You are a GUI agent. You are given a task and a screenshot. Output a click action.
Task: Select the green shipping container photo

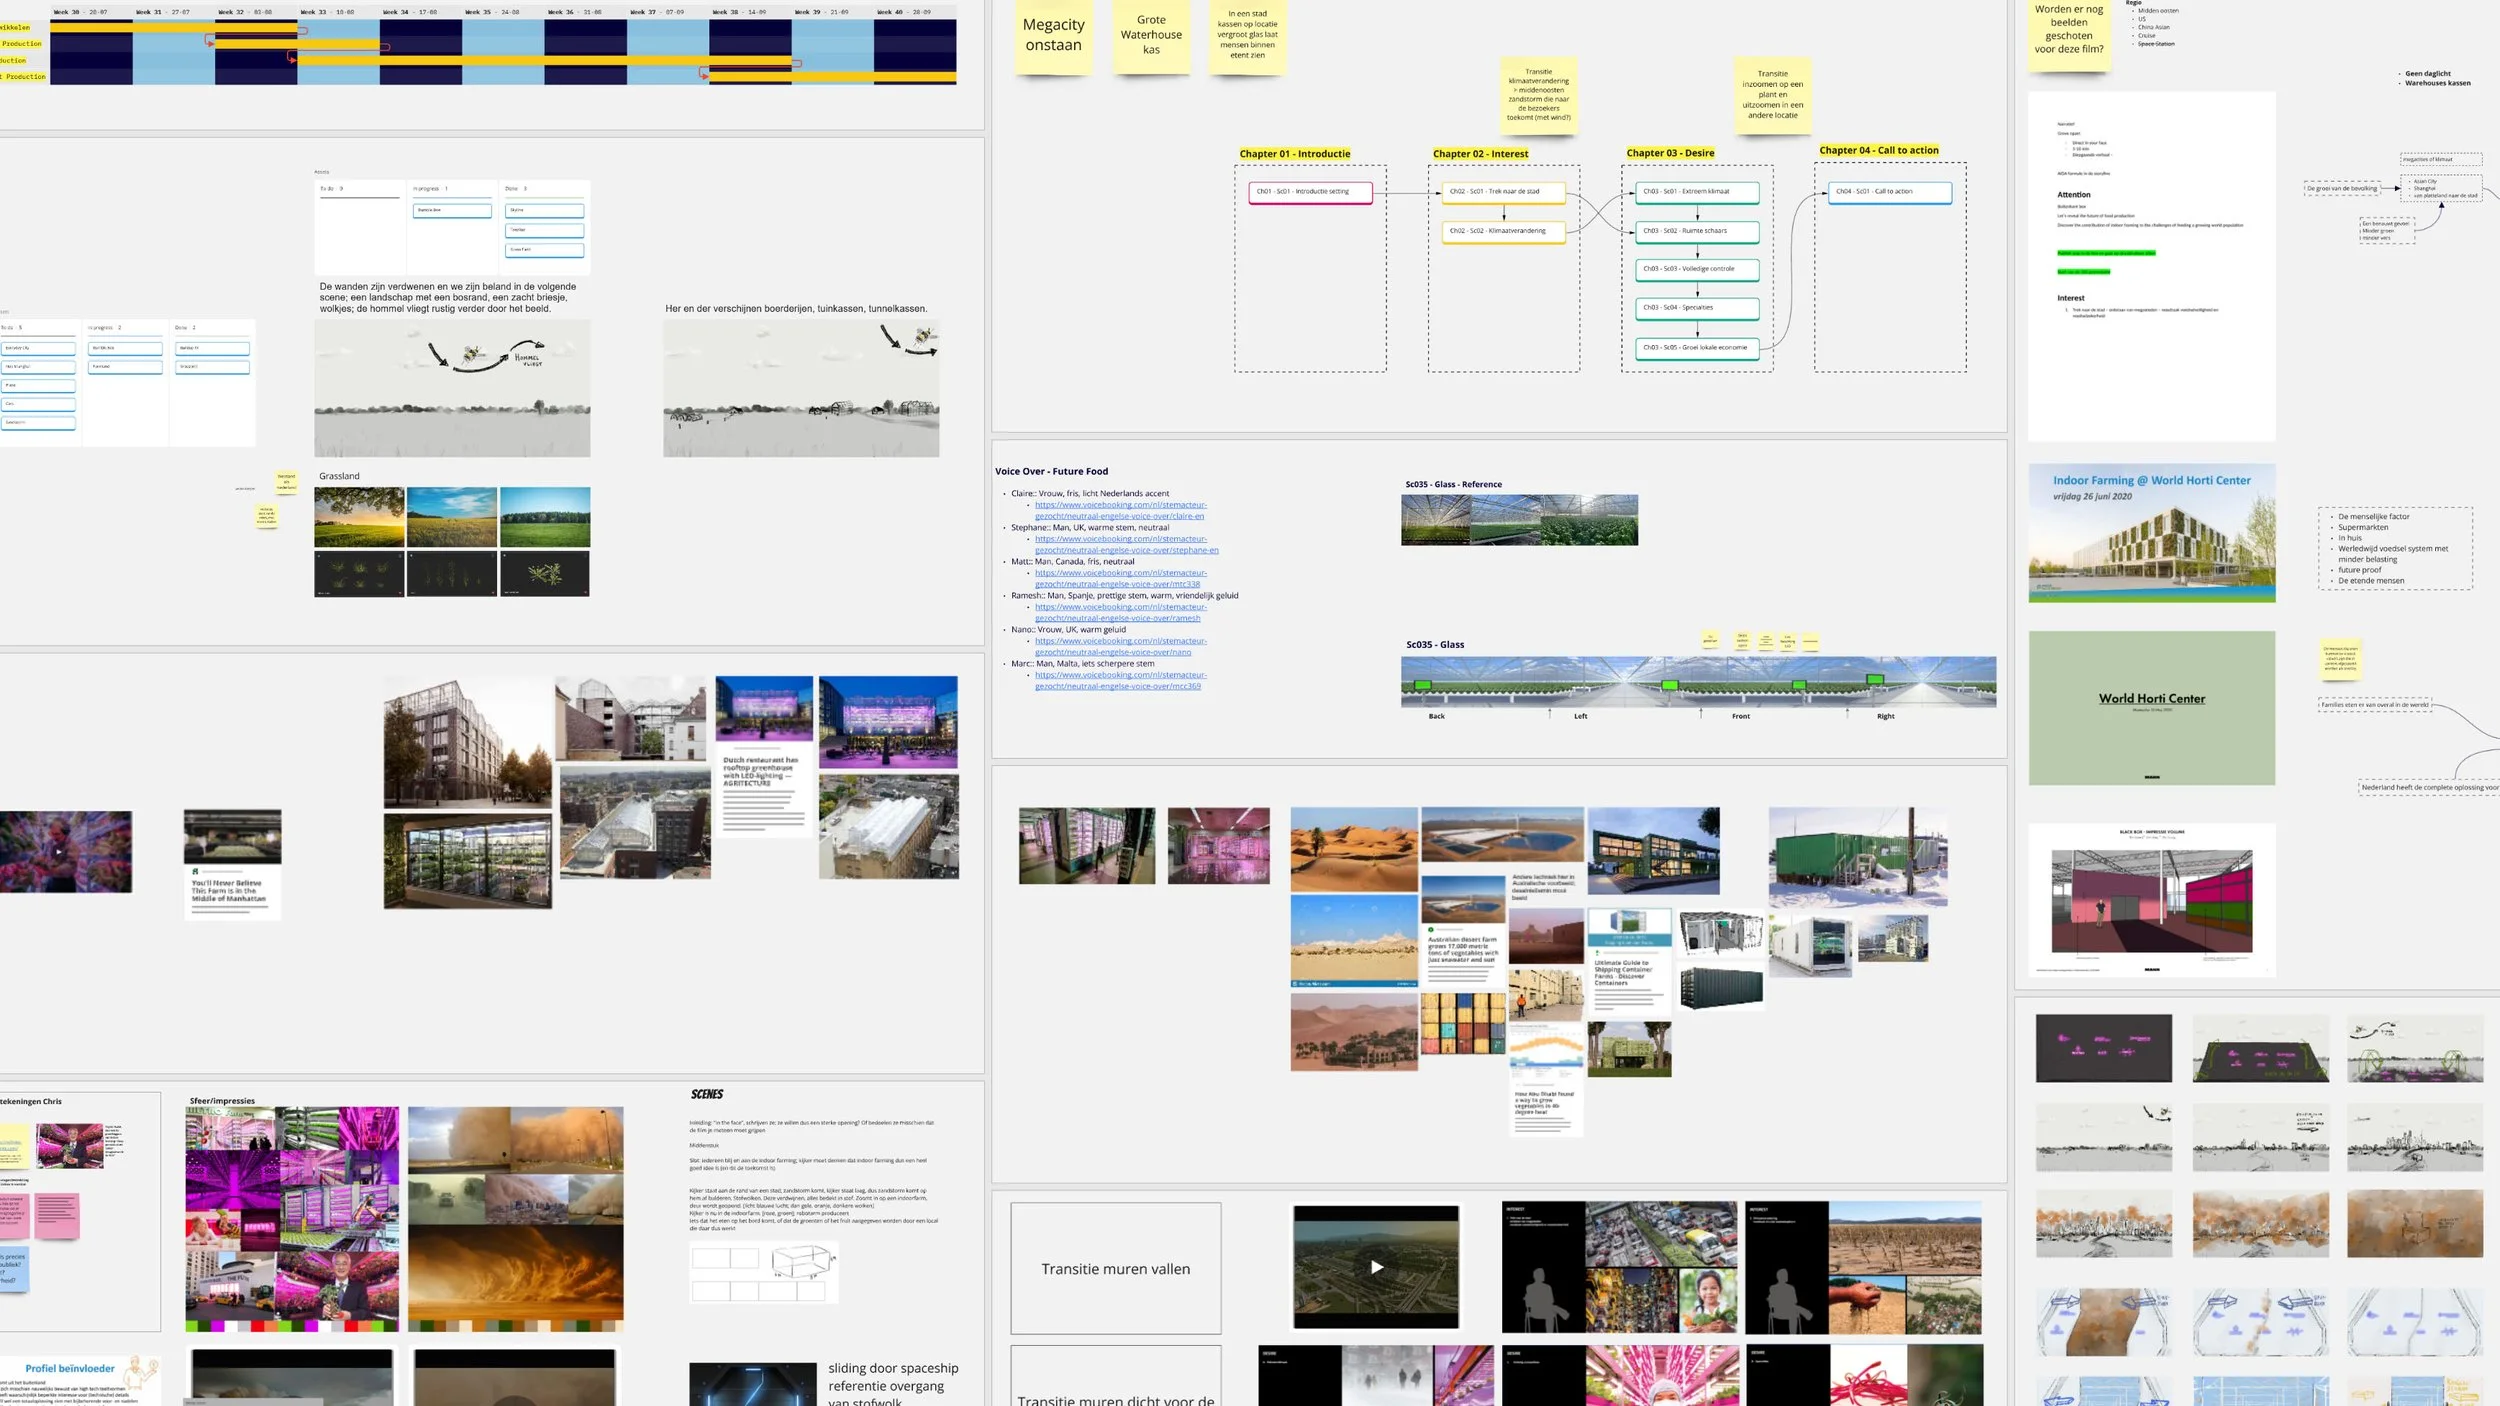point(1857,857)
